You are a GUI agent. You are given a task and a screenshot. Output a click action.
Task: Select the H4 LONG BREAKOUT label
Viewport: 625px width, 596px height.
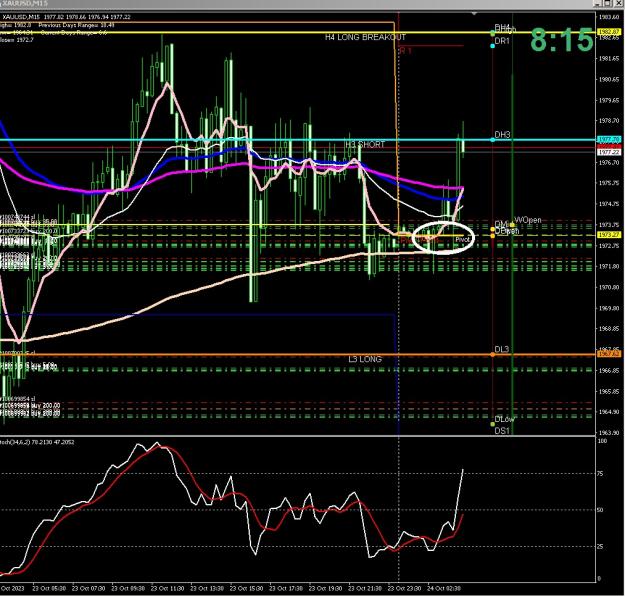(x=365, y=37)
